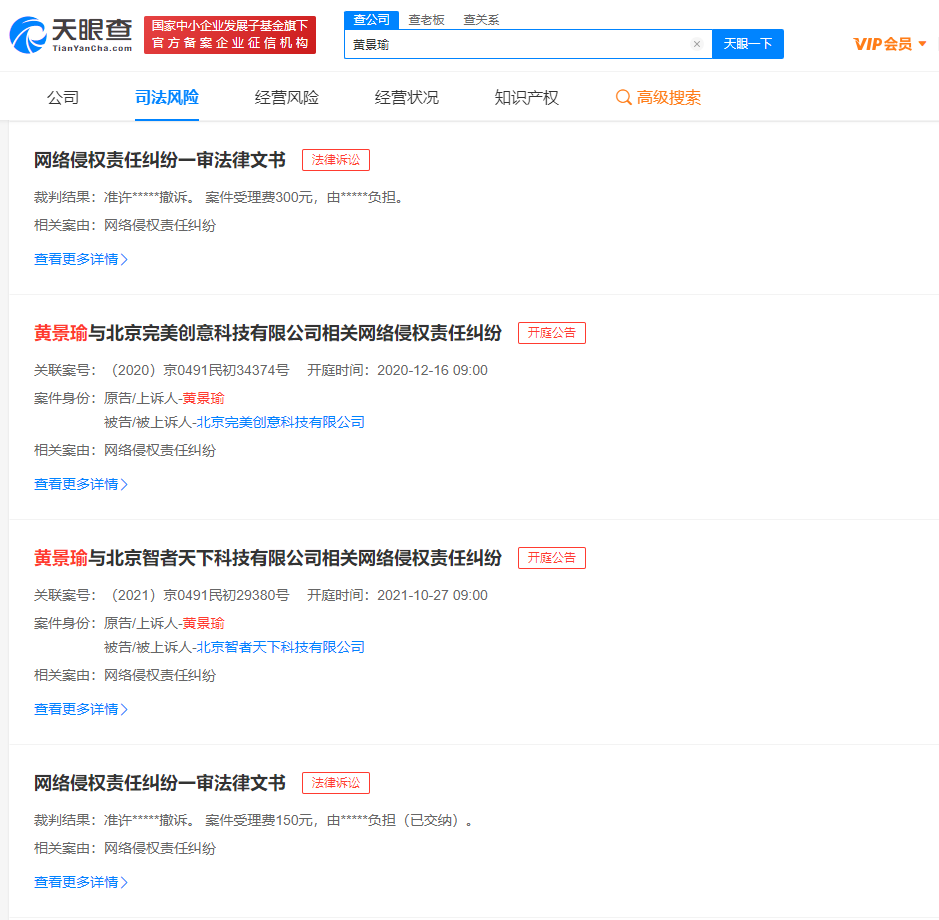Select the 查公司 search tab

[371, 20]
